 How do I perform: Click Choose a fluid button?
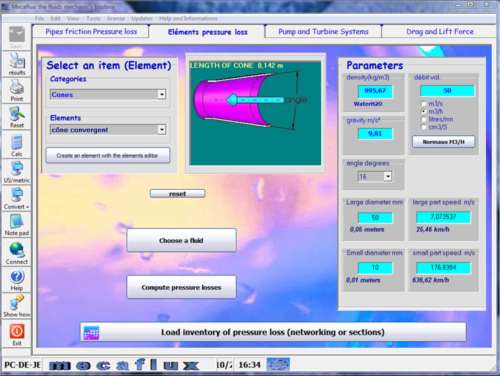(x=181, y=240)
